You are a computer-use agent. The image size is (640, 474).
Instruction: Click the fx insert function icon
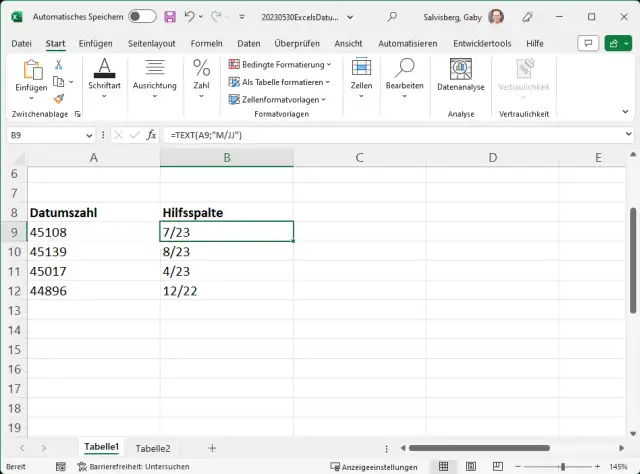pyautogui.click(x=152, y=134)
